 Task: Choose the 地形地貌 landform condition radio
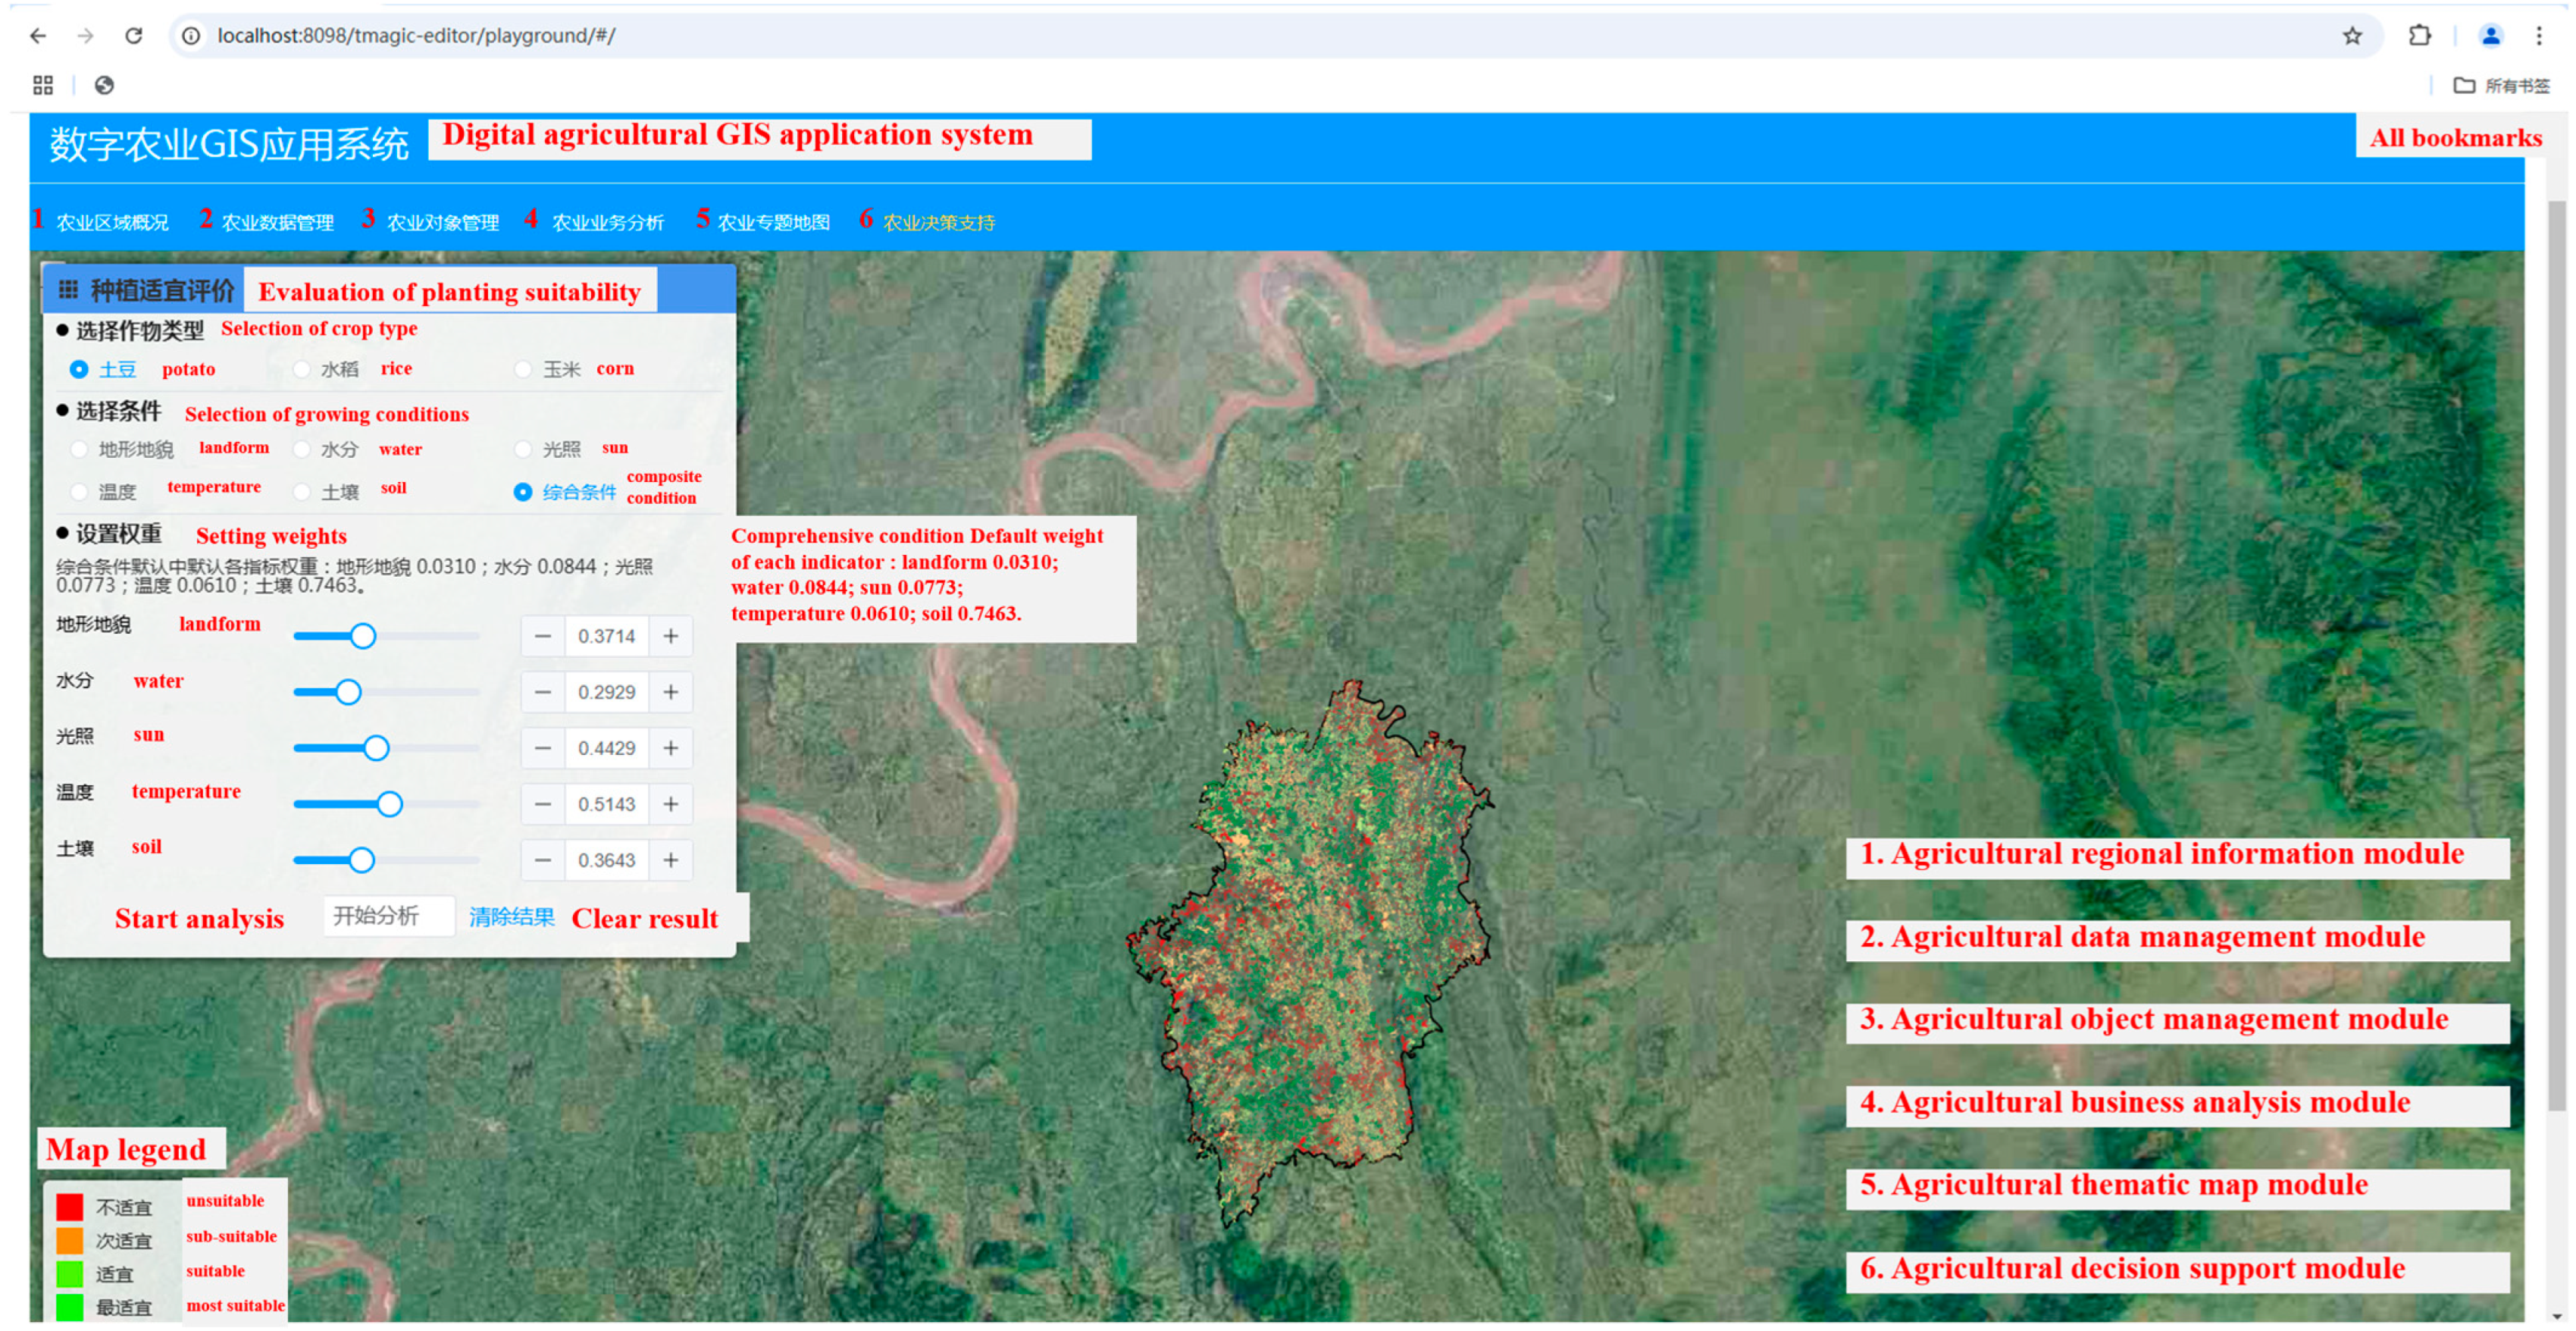[x=79, y=449]
